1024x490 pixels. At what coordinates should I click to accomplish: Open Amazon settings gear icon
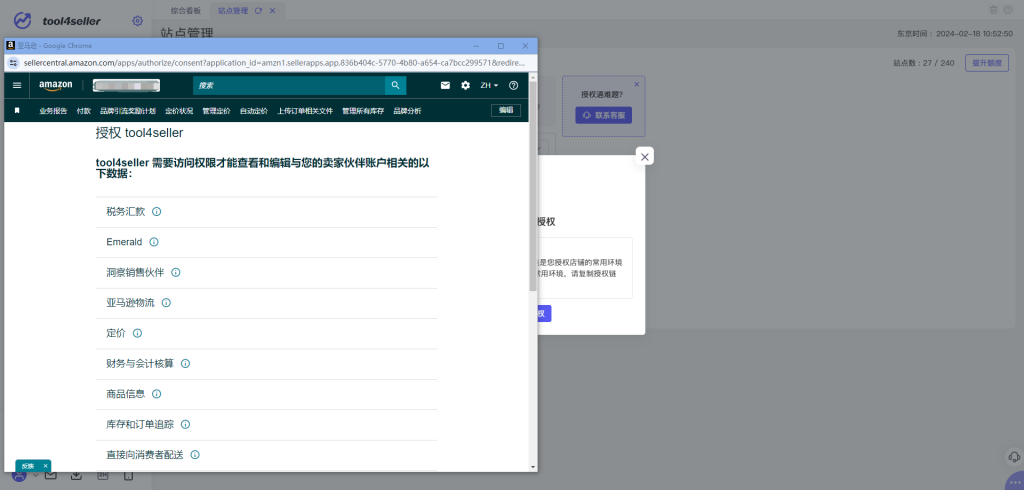click(x=466, y=86)
